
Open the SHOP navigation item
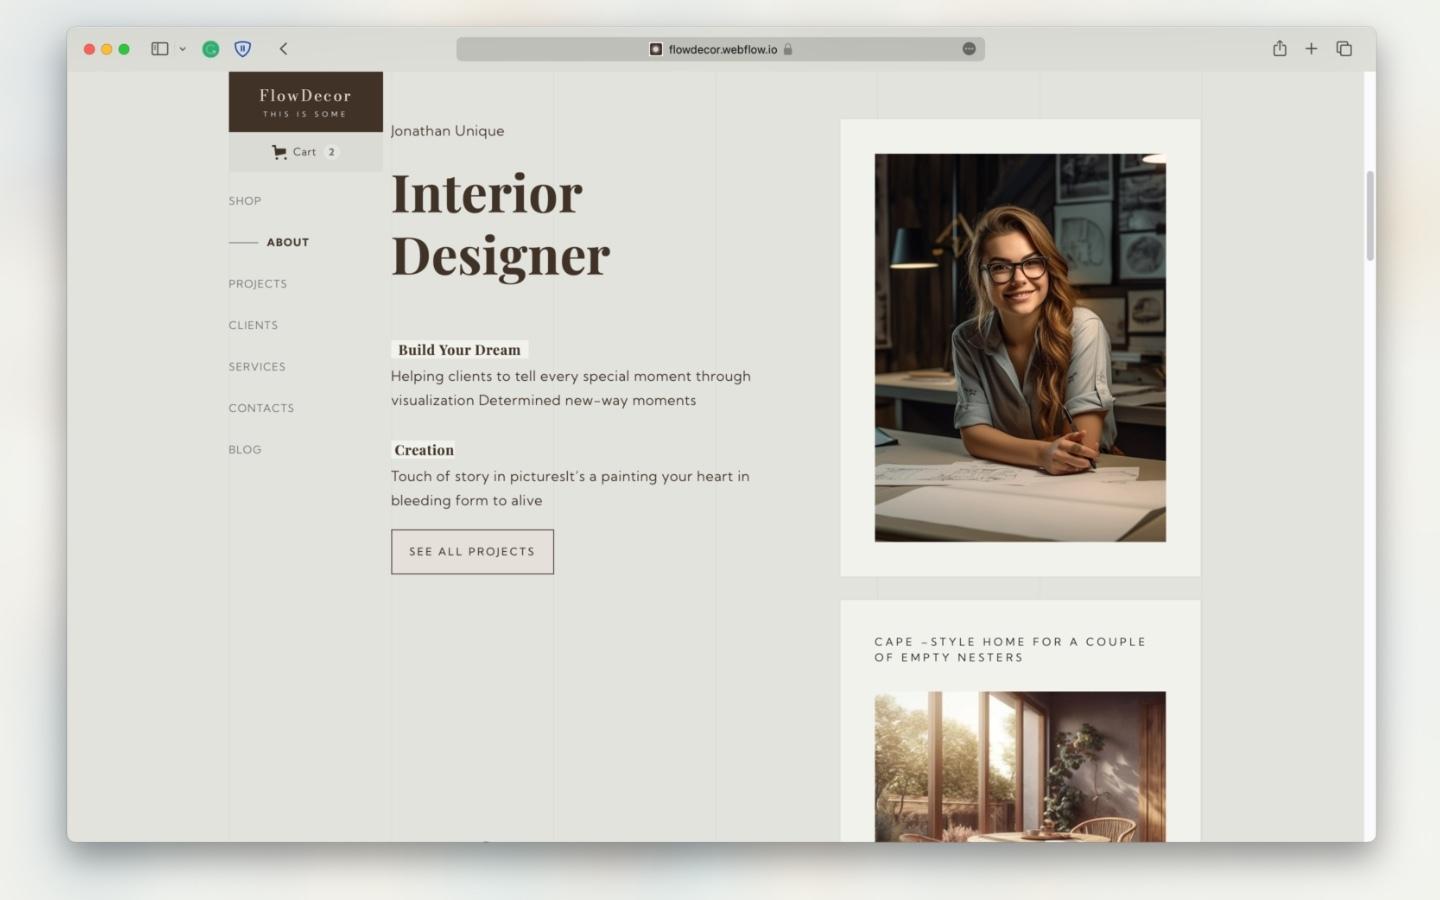pos(245,201)
